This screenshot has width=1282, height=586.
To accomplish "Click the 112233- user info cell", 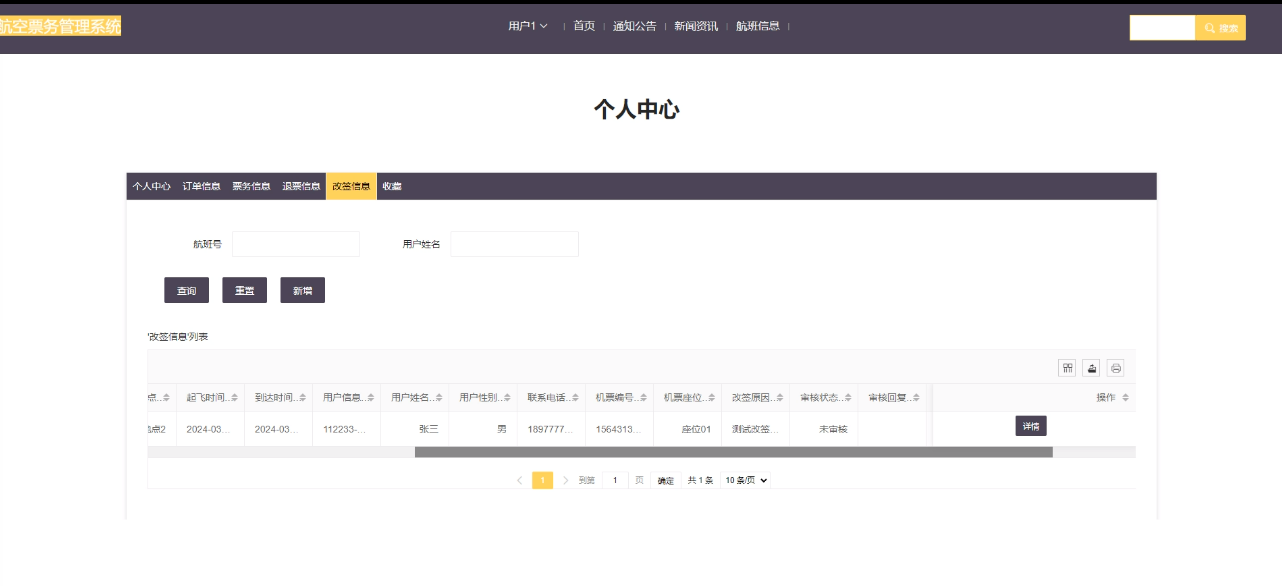I will click(x=346, y=429).
